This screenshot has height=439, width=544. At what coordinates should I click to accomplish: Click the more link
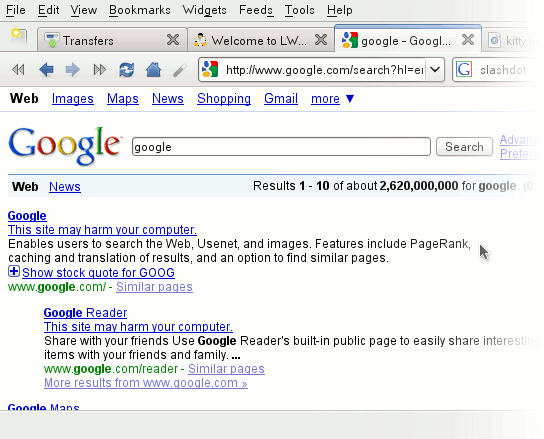click(x=325, y=99)
